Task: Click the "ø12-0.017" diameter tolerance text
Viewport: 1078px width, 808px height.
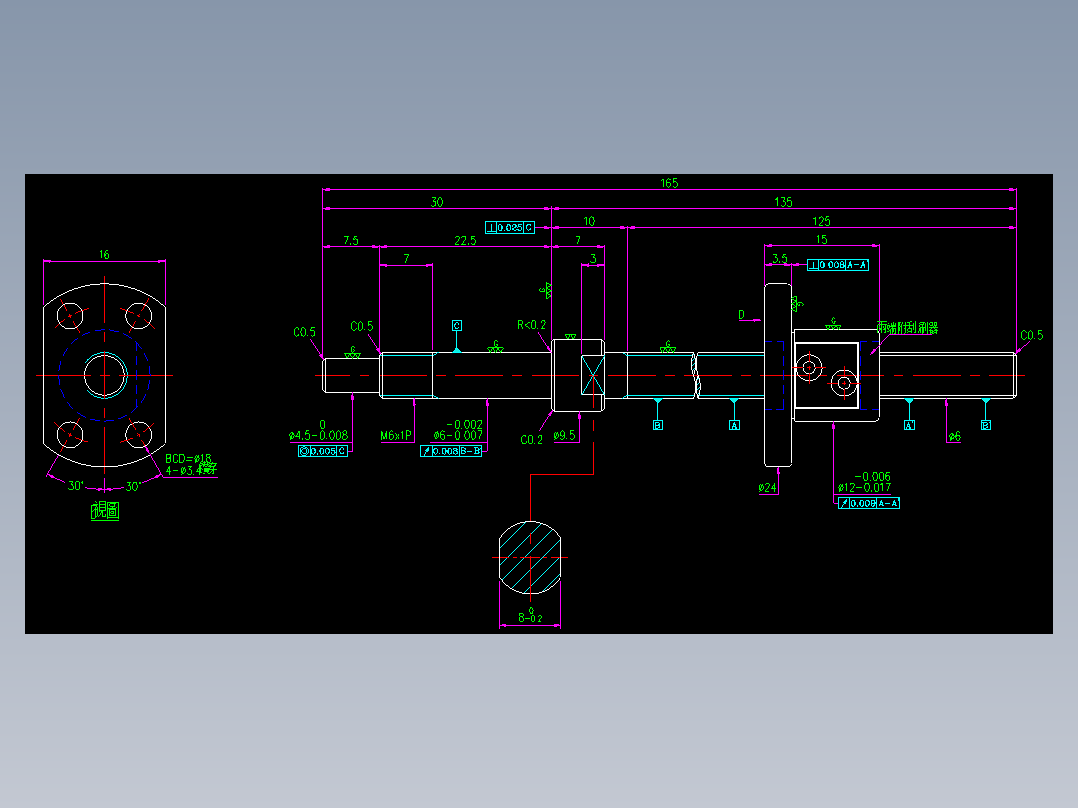Action: coord(864,488)
